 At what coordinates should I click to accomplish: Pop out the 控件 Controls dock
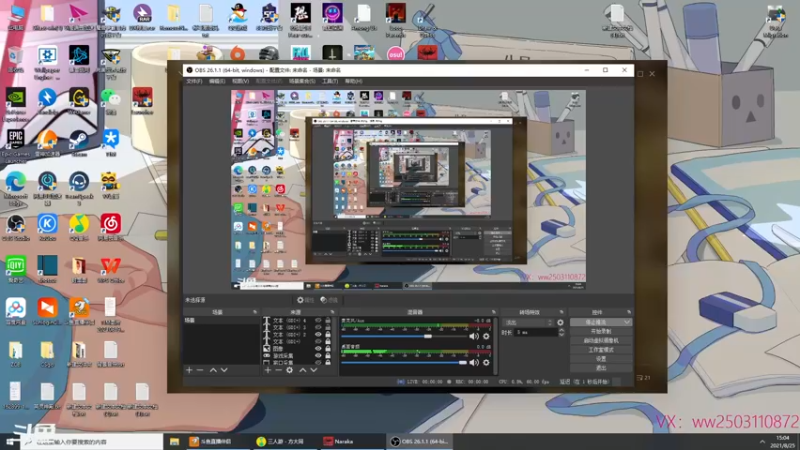629,312
